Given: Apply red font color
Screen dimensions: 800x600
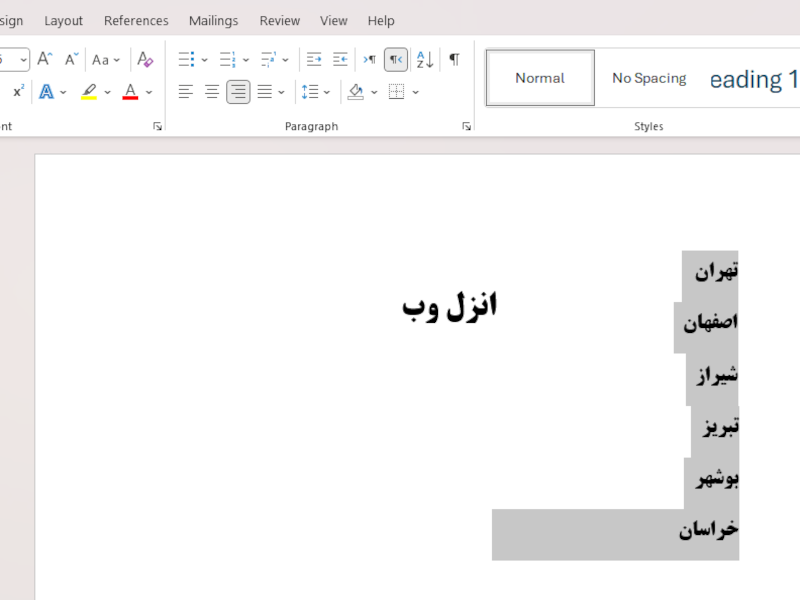Looking at the screenshot, I should click(131, 92).
